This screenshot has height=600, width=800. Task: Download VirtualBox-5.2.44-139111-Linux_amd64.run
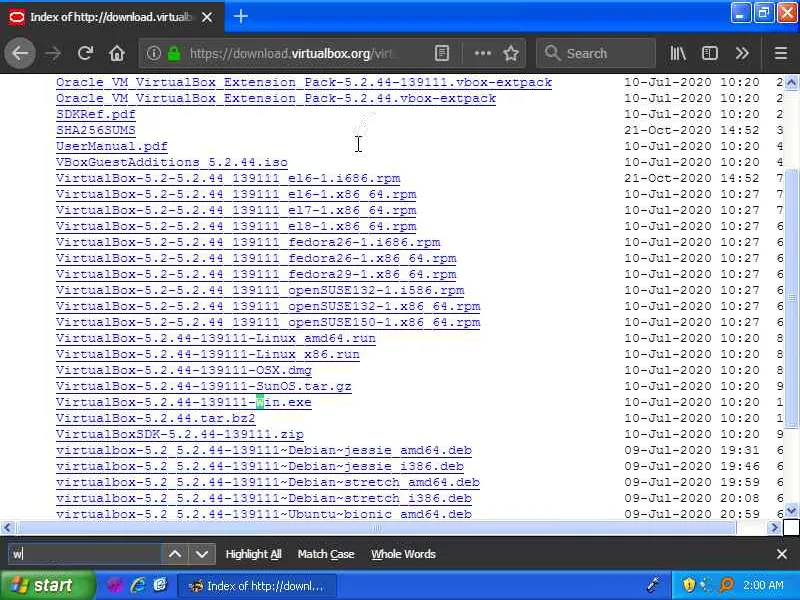tap(216, 338)
